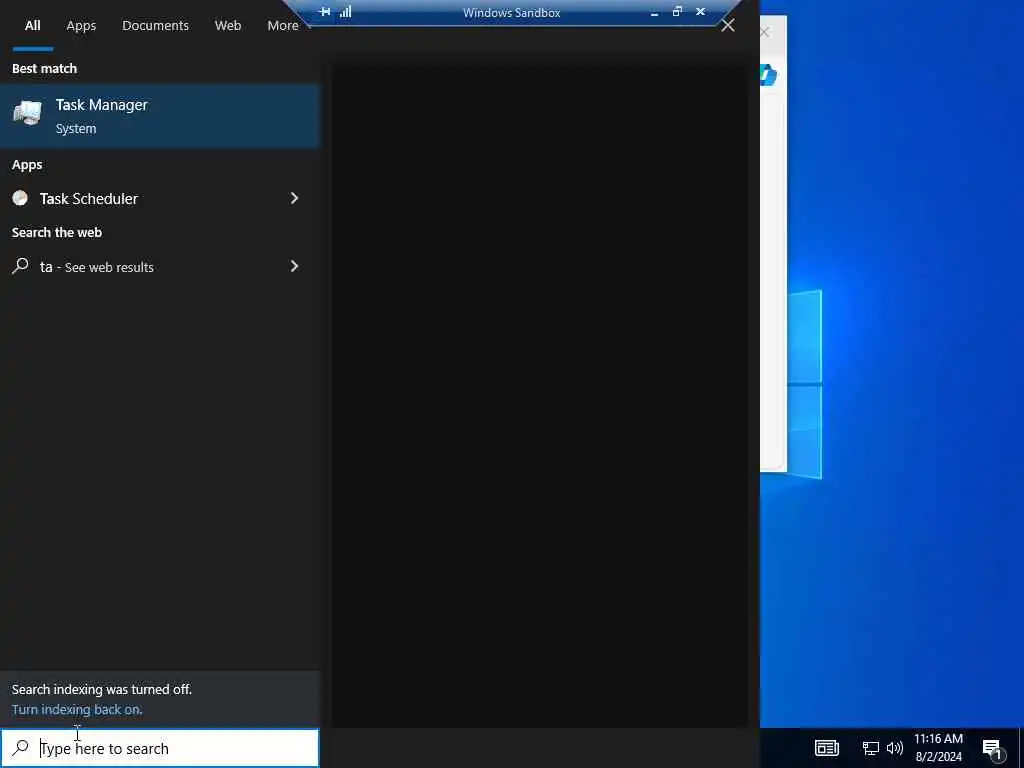Switch to the Documents search tab
This screenshot has height=768, width=1024.
pyautogui.click(x=155, y=25)
